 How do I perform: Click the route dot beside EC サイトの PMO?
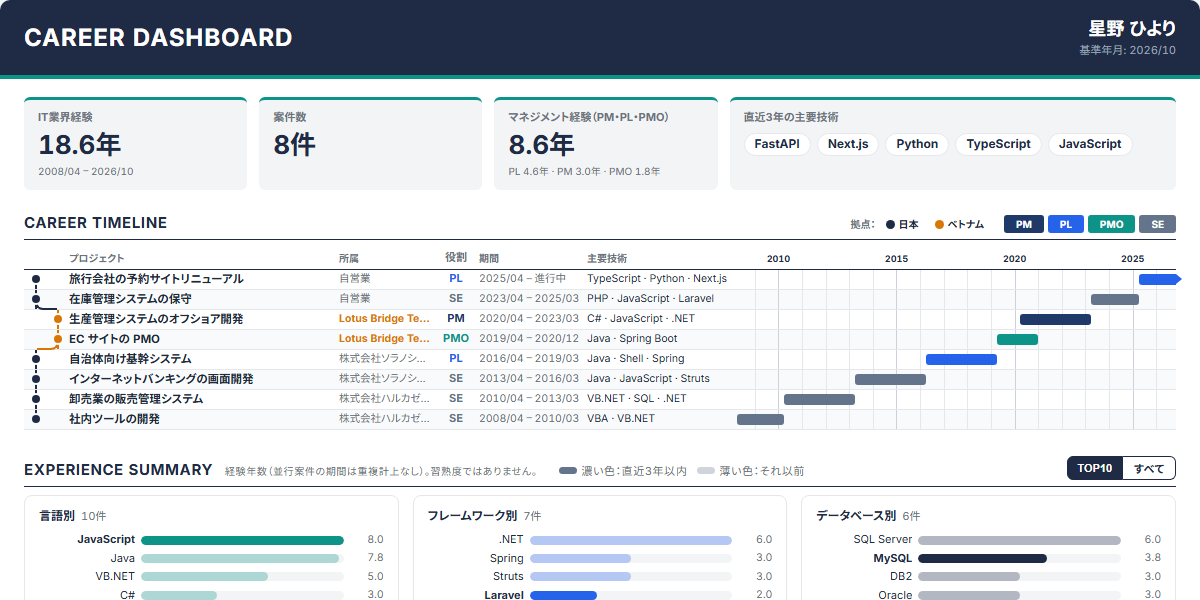pos(58,339)
